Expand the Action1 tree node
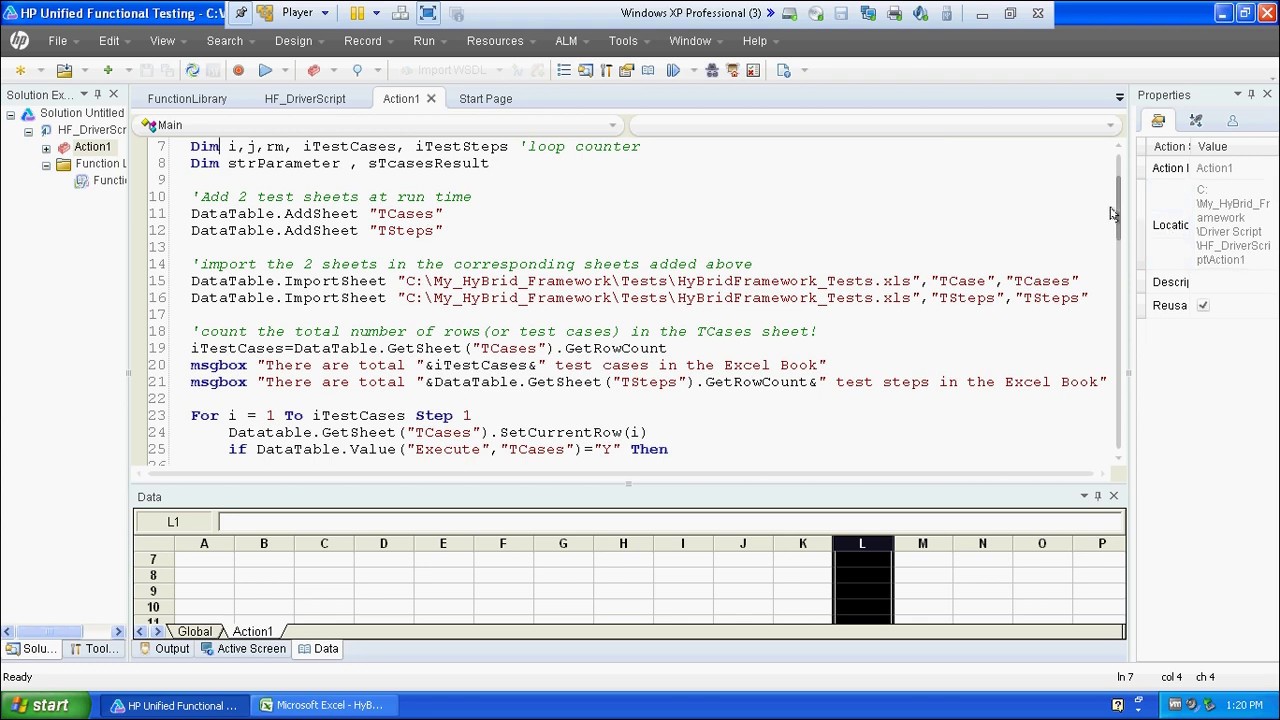 [46, 148]
